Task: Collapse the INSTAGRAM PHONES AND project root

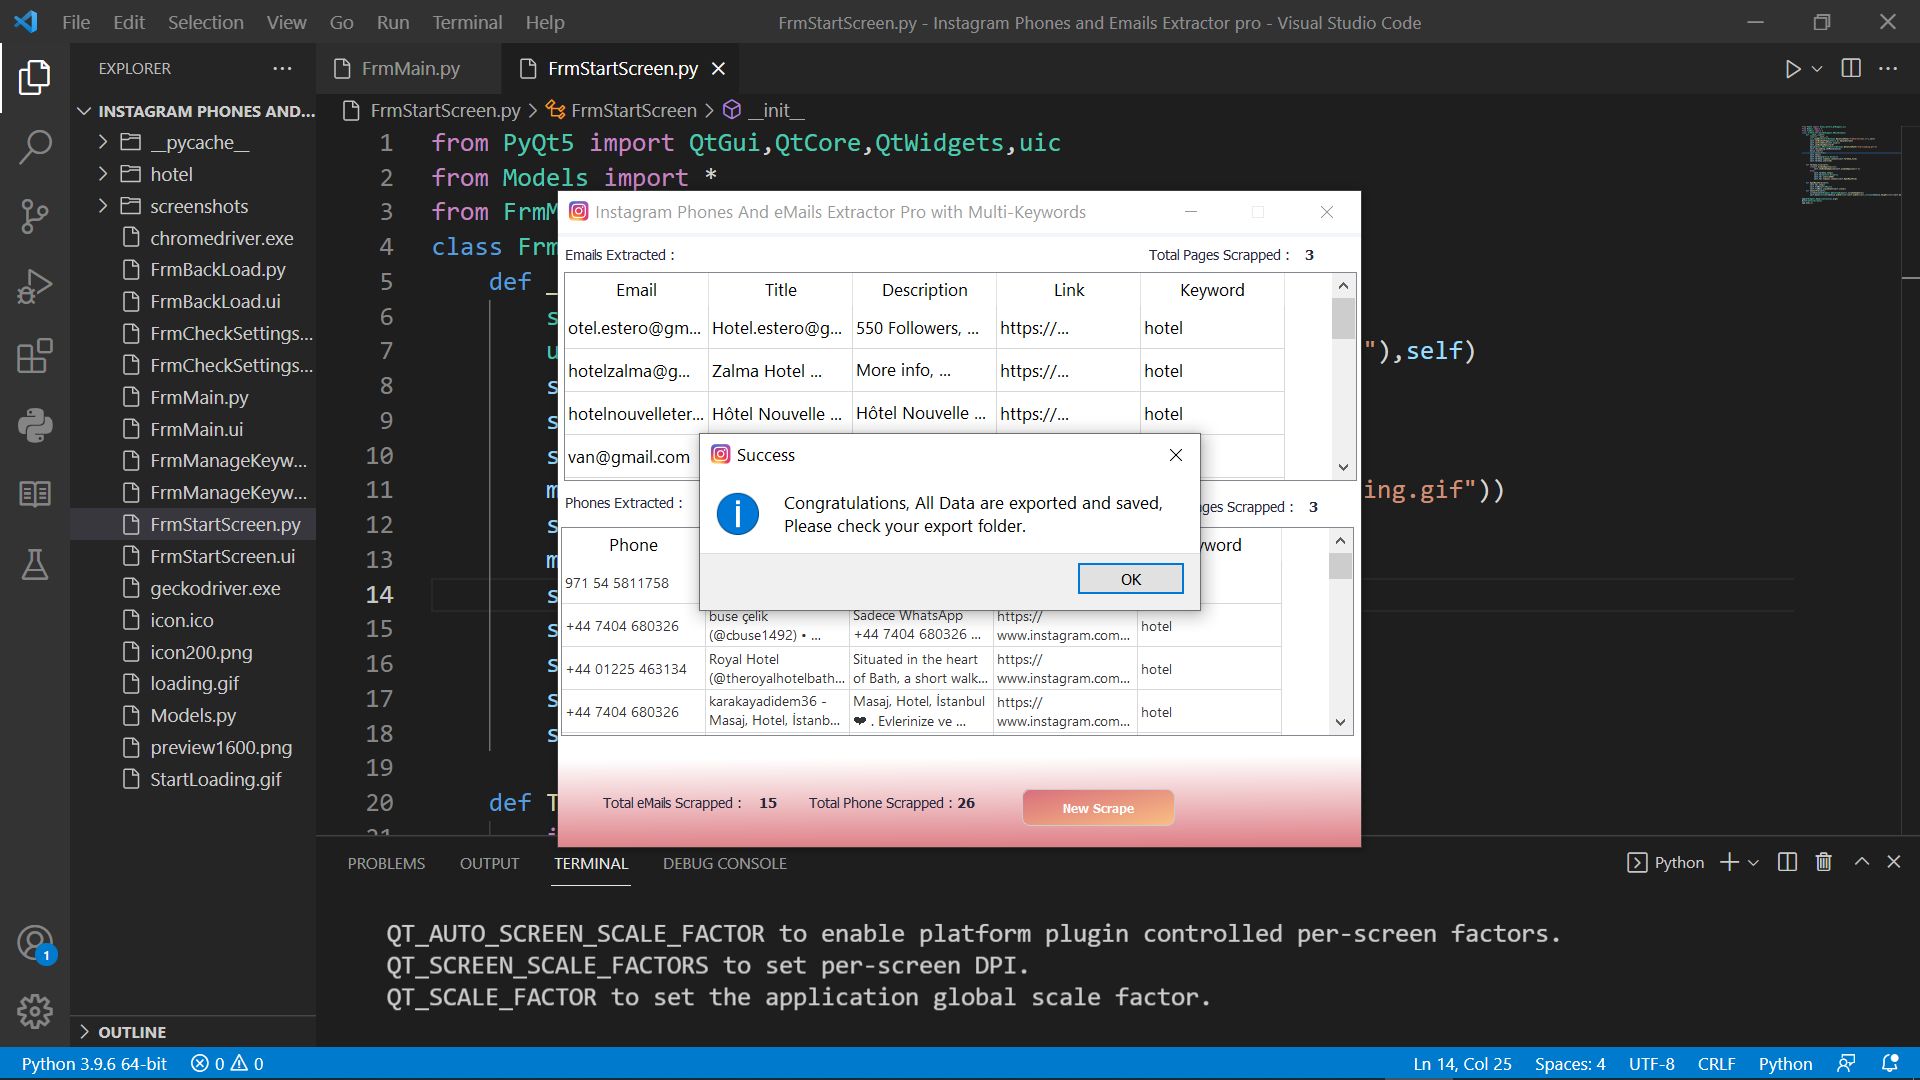Action: pyautogui.click(x=84, y=111)
